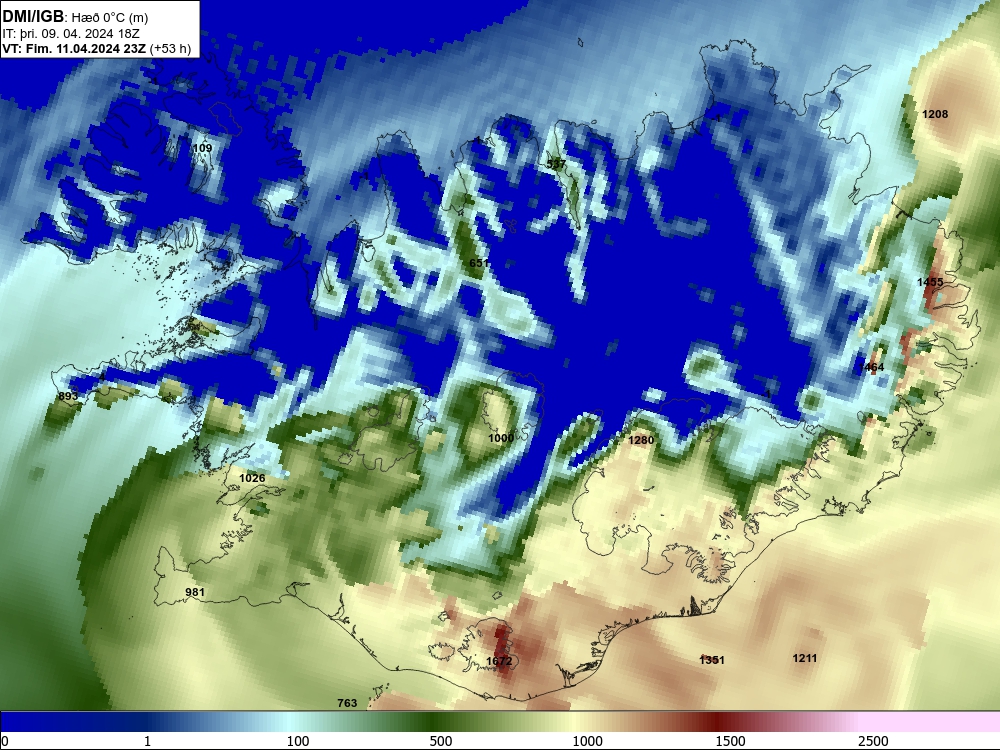Screen dimensions: 1000x750
Task: Click the legend label 2500
Action: (x=873, y=741)
